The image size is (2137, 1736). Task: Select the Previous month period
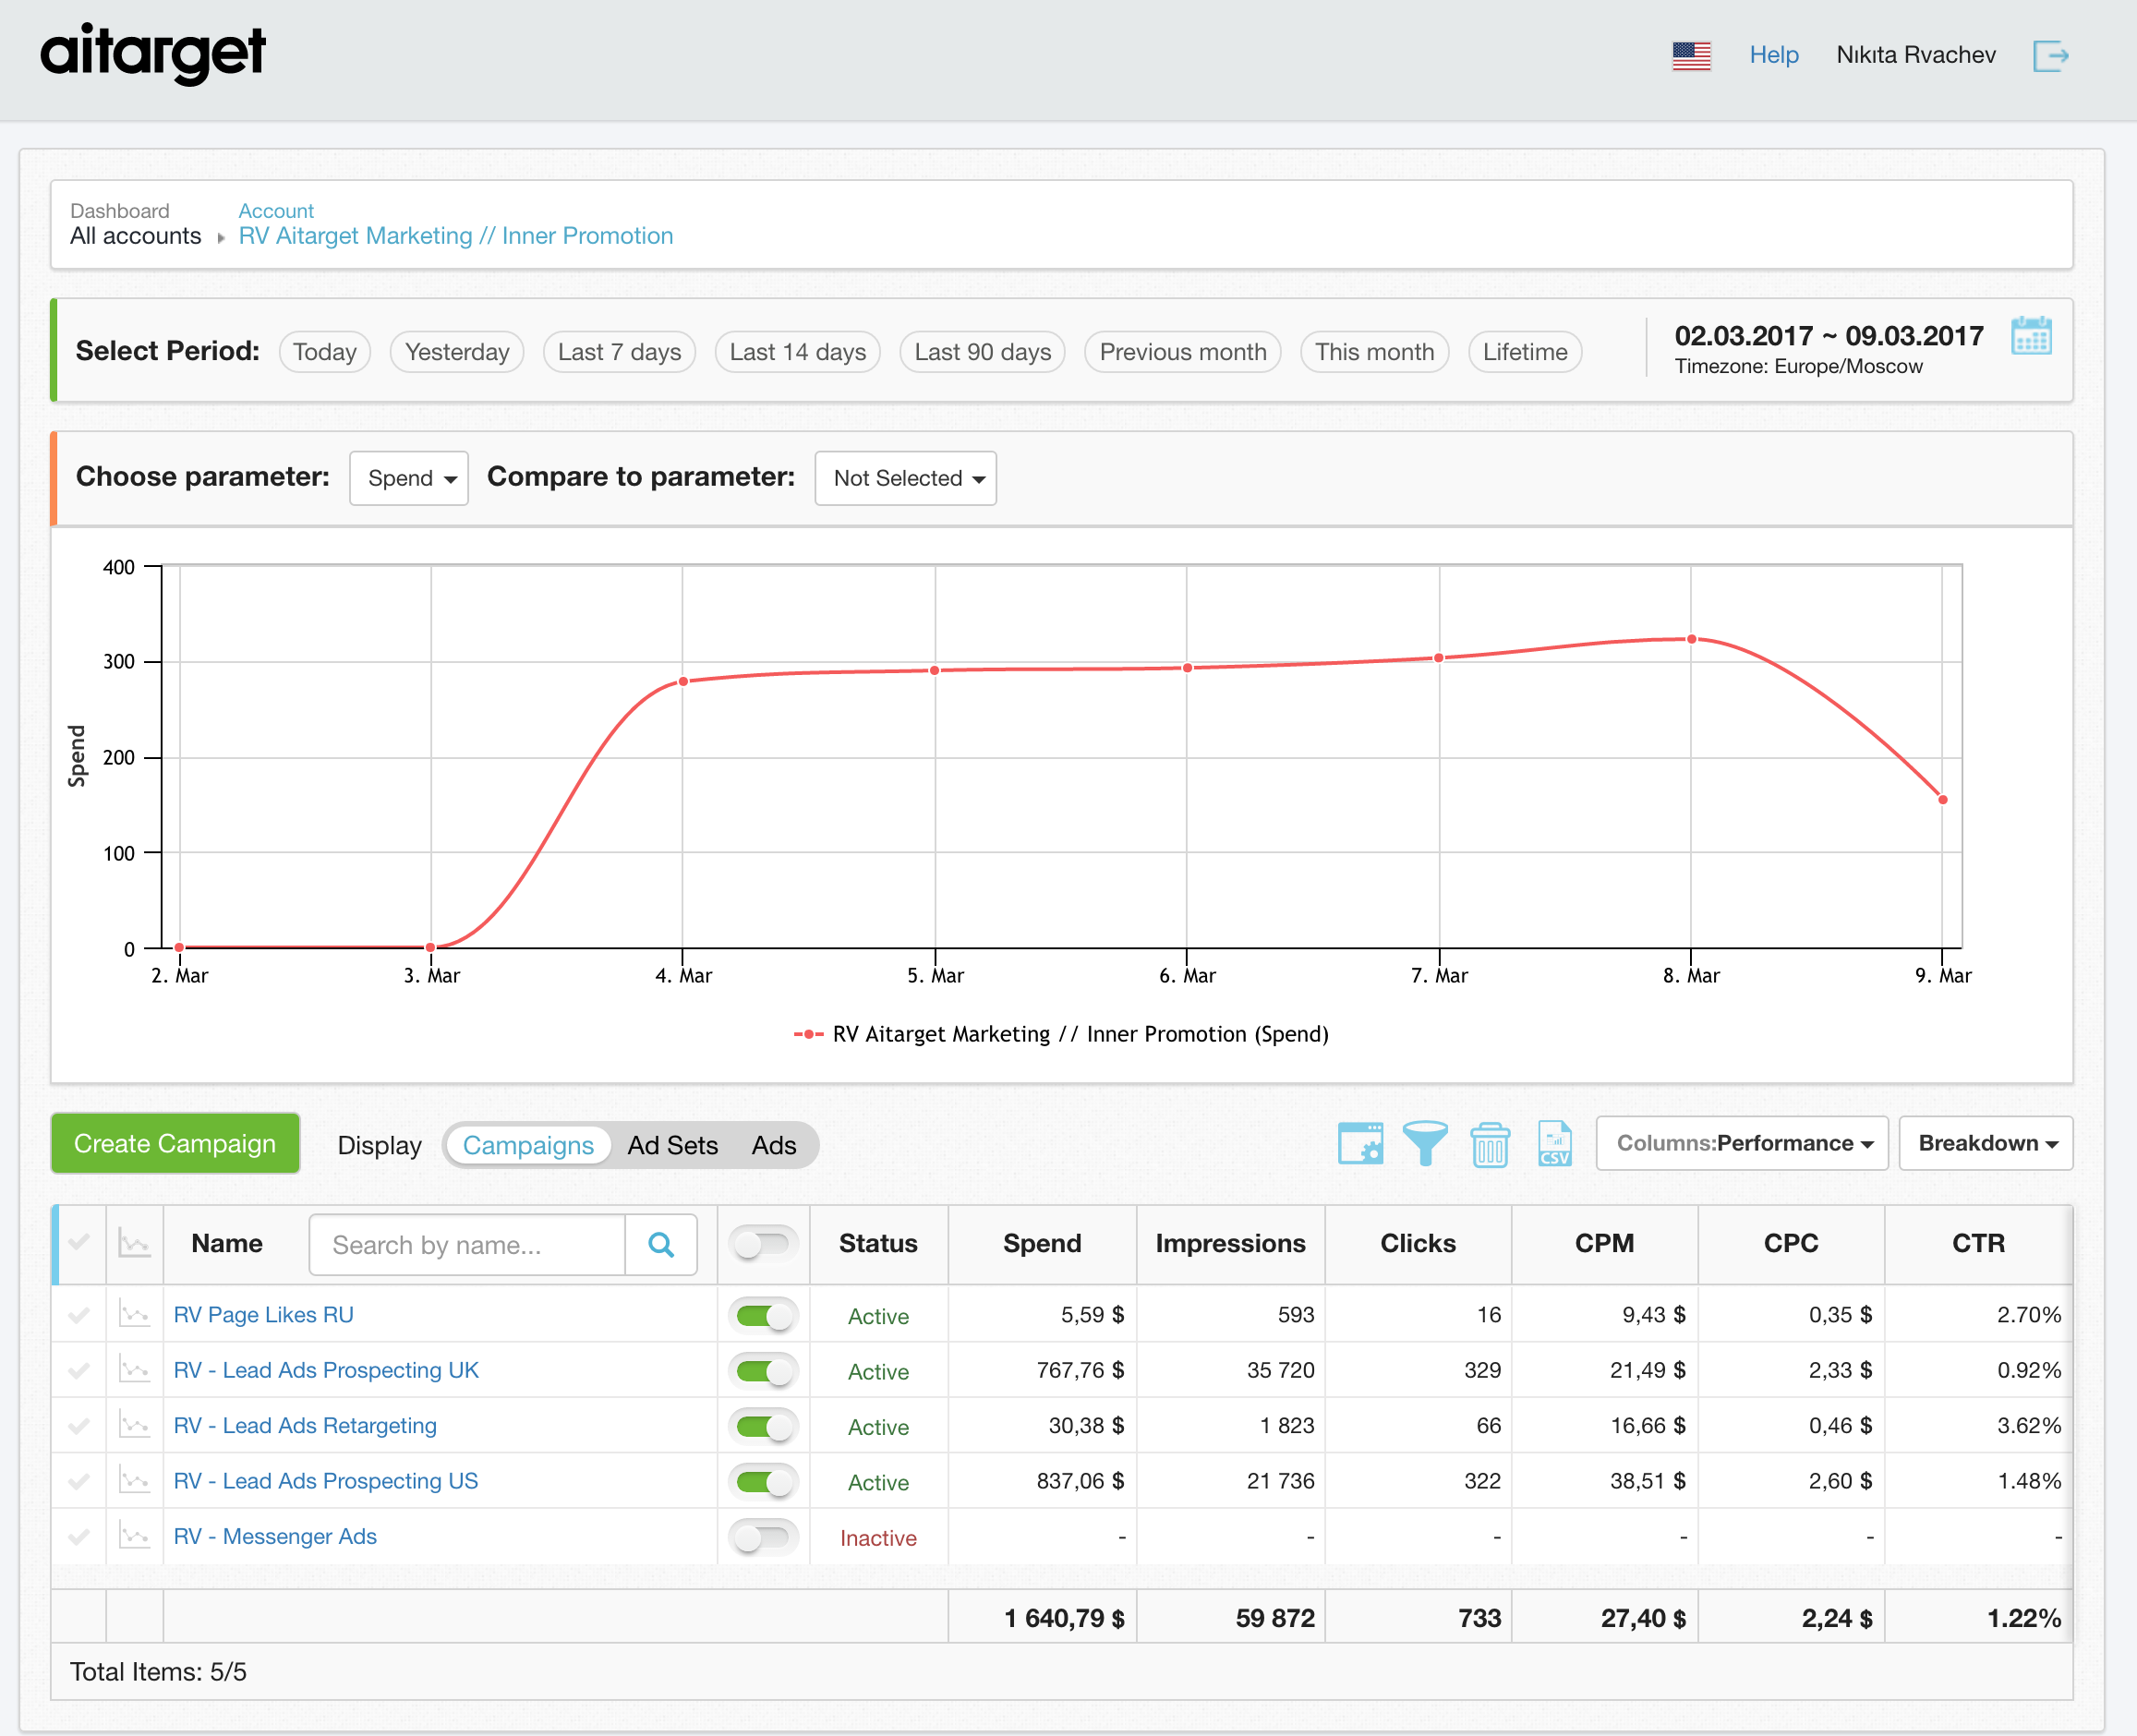pyautogui.click(x=1183, y=352)
